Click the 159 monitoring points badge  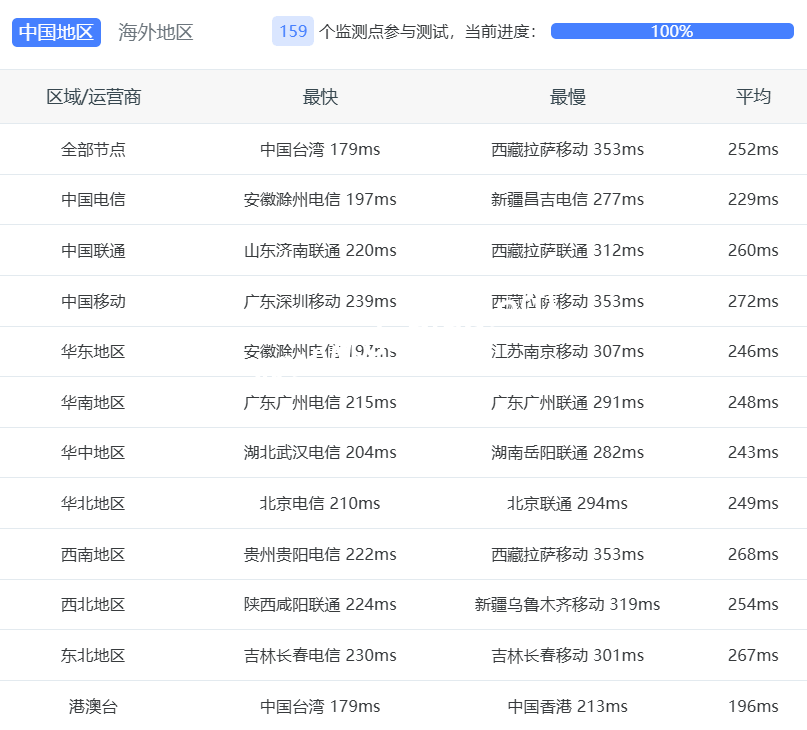(x=292, y=31)
